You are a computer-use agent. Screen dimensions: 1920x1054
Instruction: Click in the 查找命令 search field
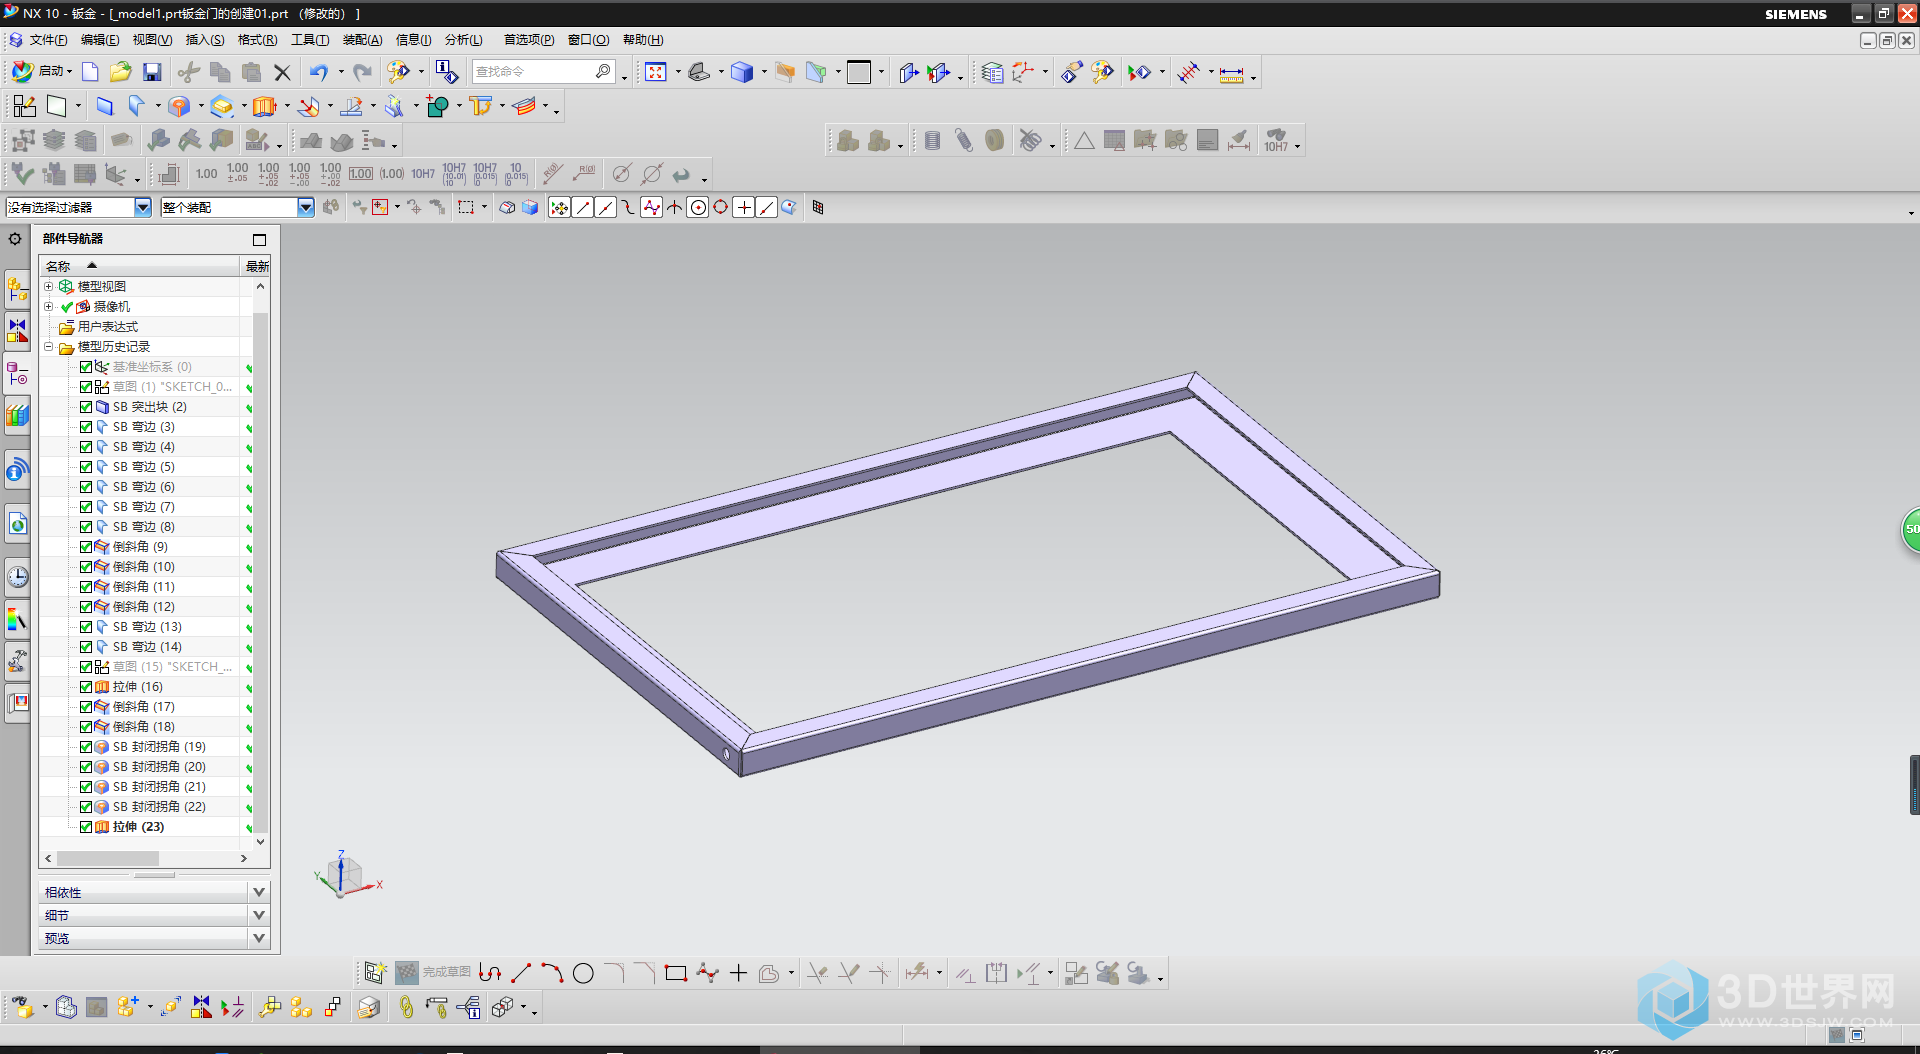coord(533,72)
